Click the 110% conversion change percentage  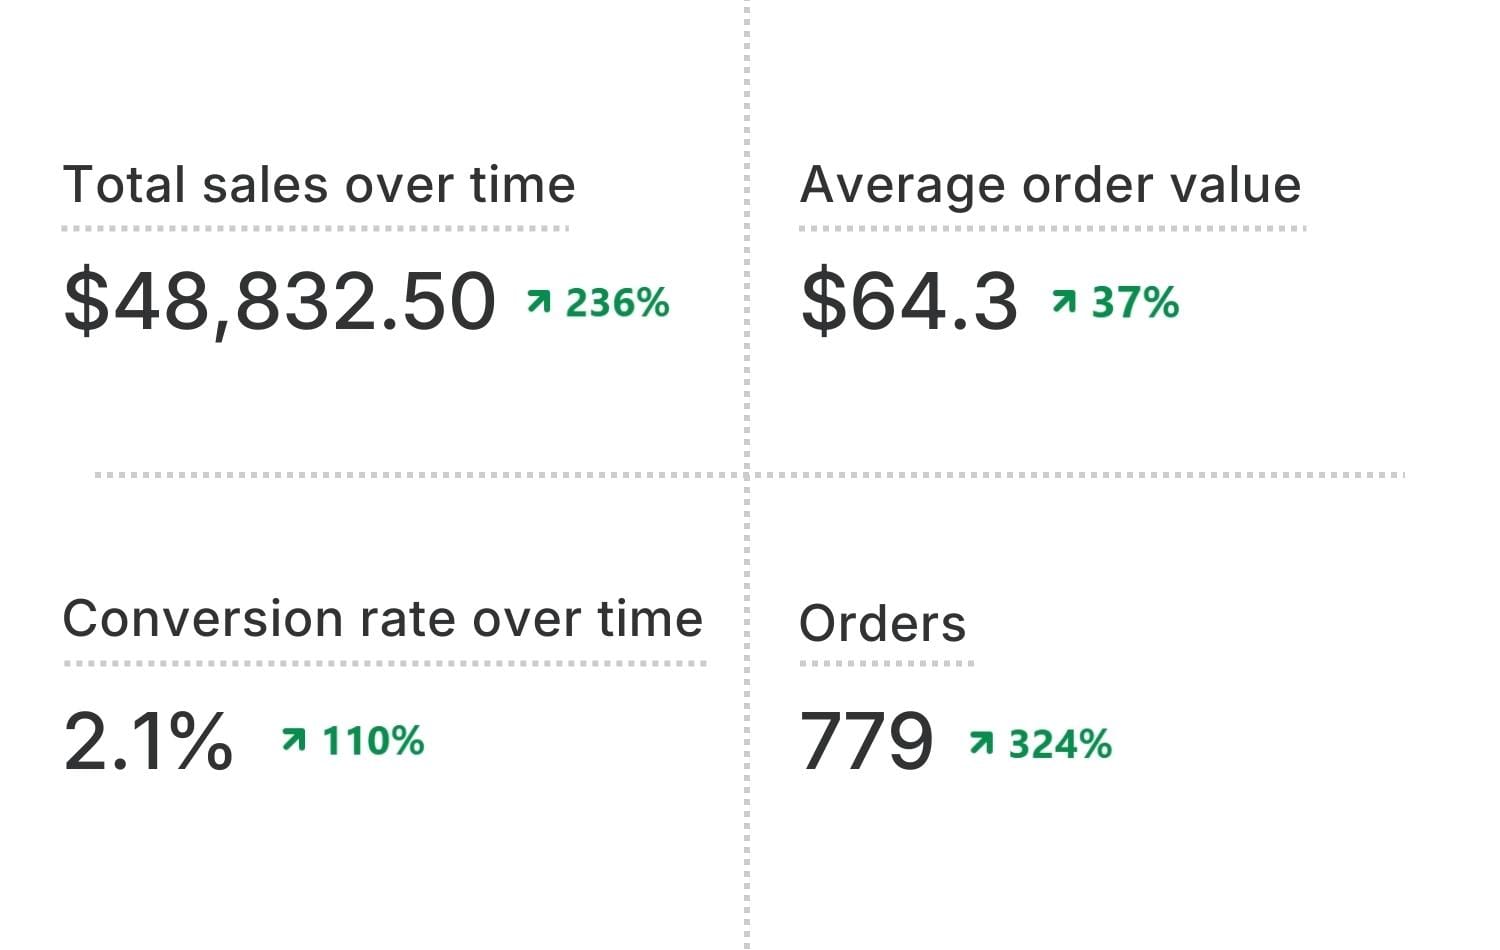373,741
